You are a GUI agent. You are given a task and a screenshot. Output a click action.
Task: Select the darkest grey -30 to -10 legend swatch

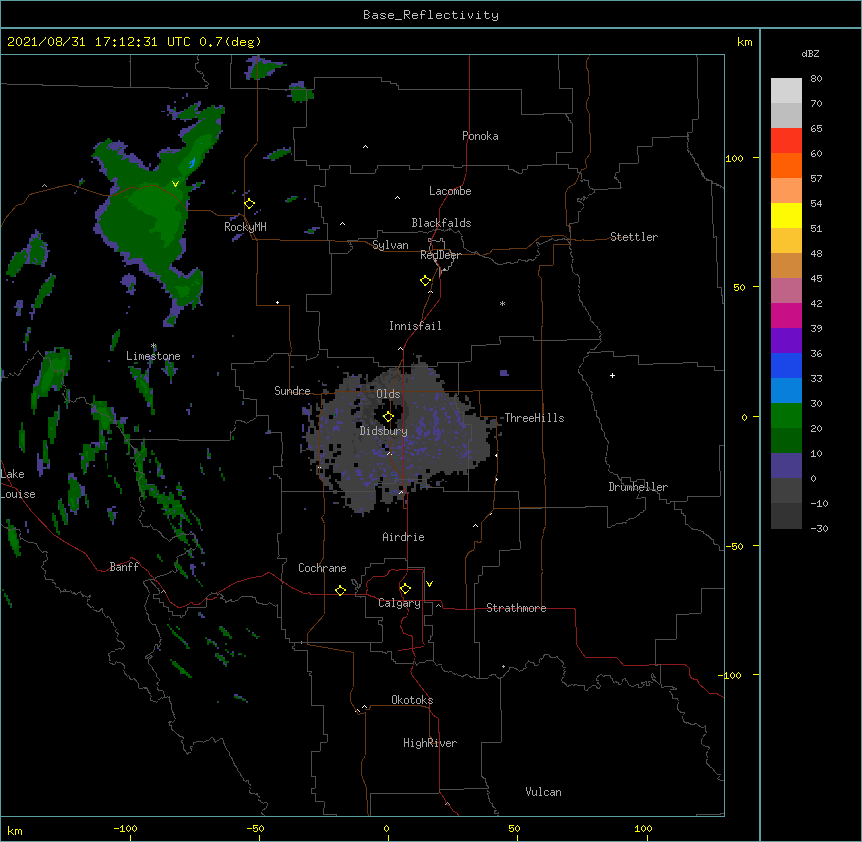click(786, 516)
